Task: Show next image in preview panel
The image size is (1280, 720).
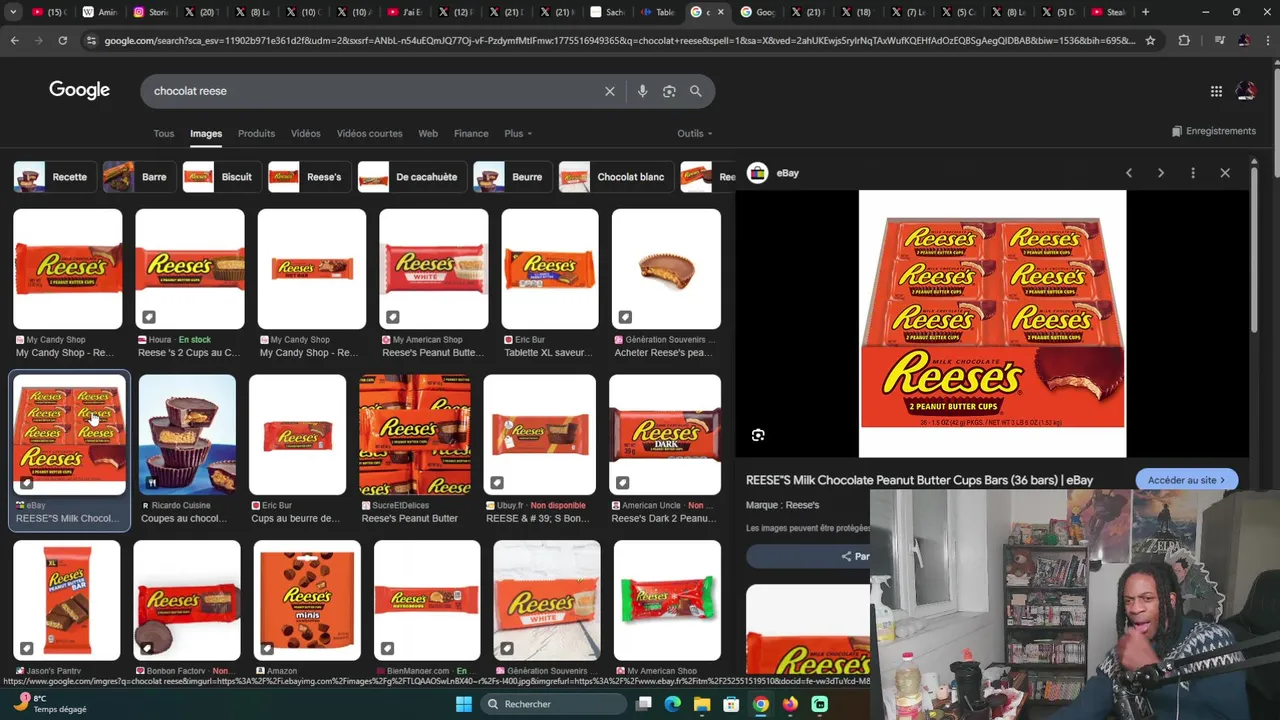Action: click(1161, 173)
